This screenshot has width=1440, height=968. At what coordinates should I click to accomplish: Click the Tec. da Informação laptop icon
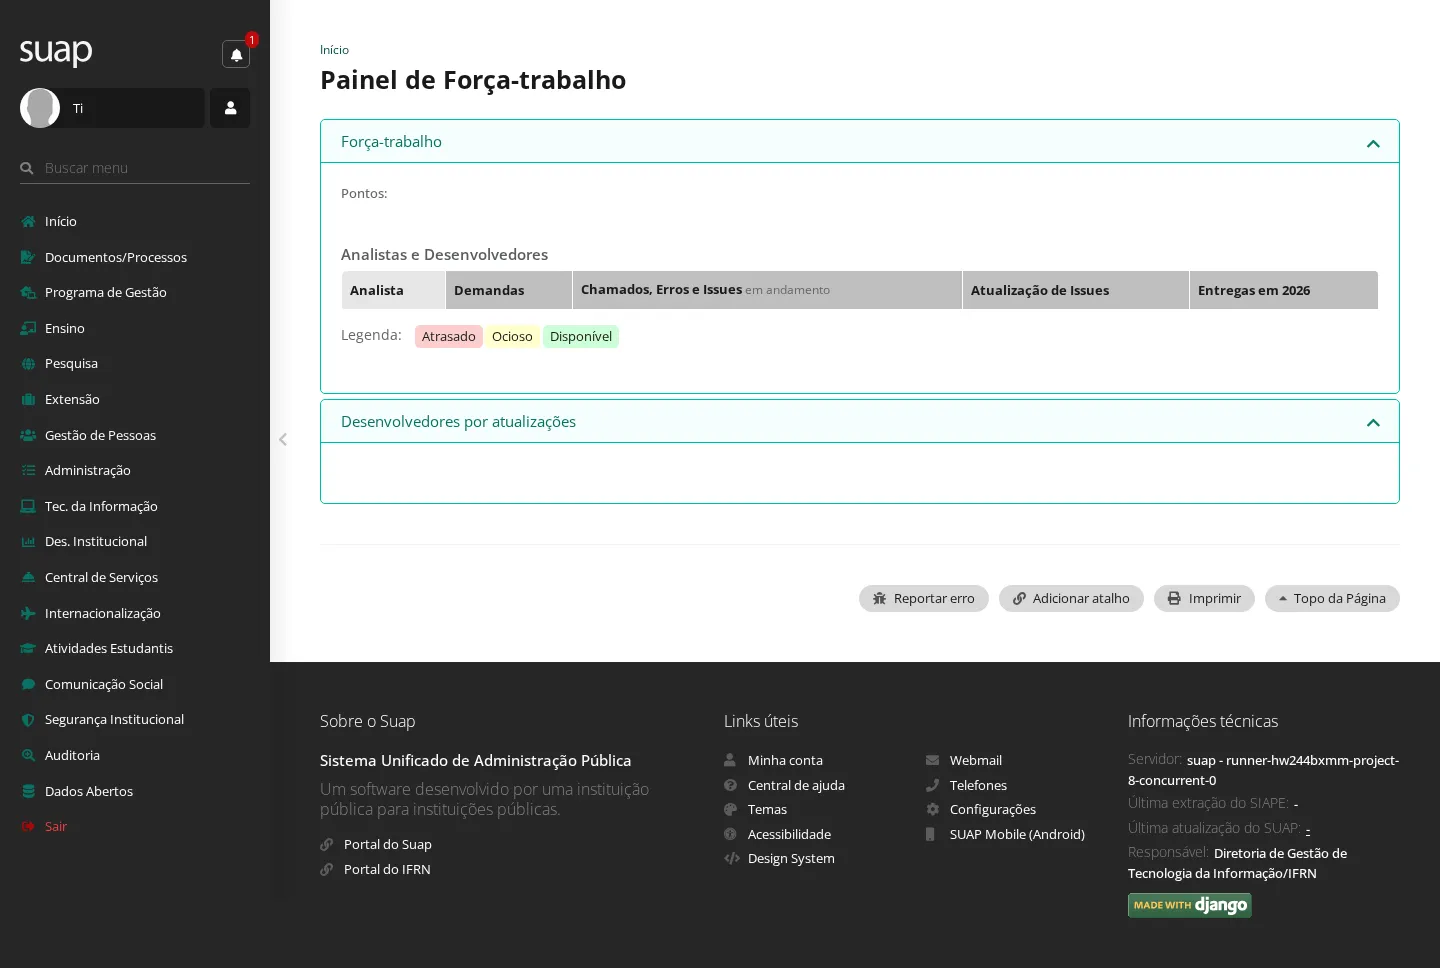coord(28,506)
